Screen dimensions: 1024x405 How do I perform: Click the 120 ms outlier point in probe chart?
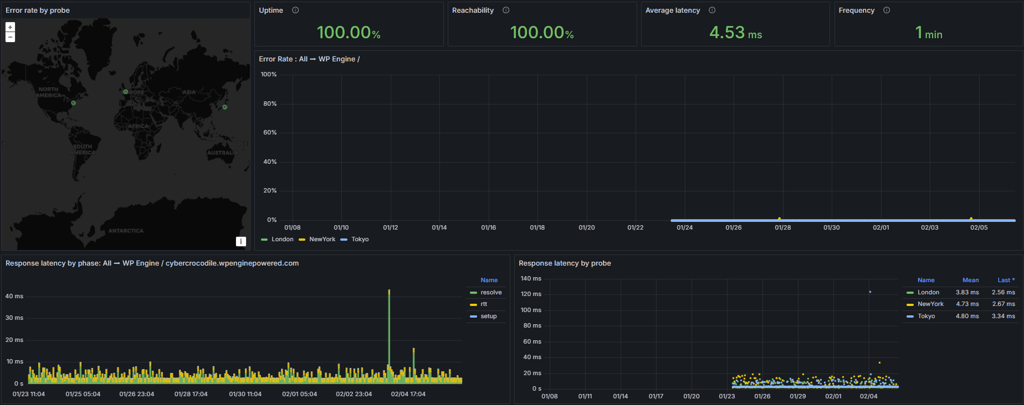pos(870,292)
